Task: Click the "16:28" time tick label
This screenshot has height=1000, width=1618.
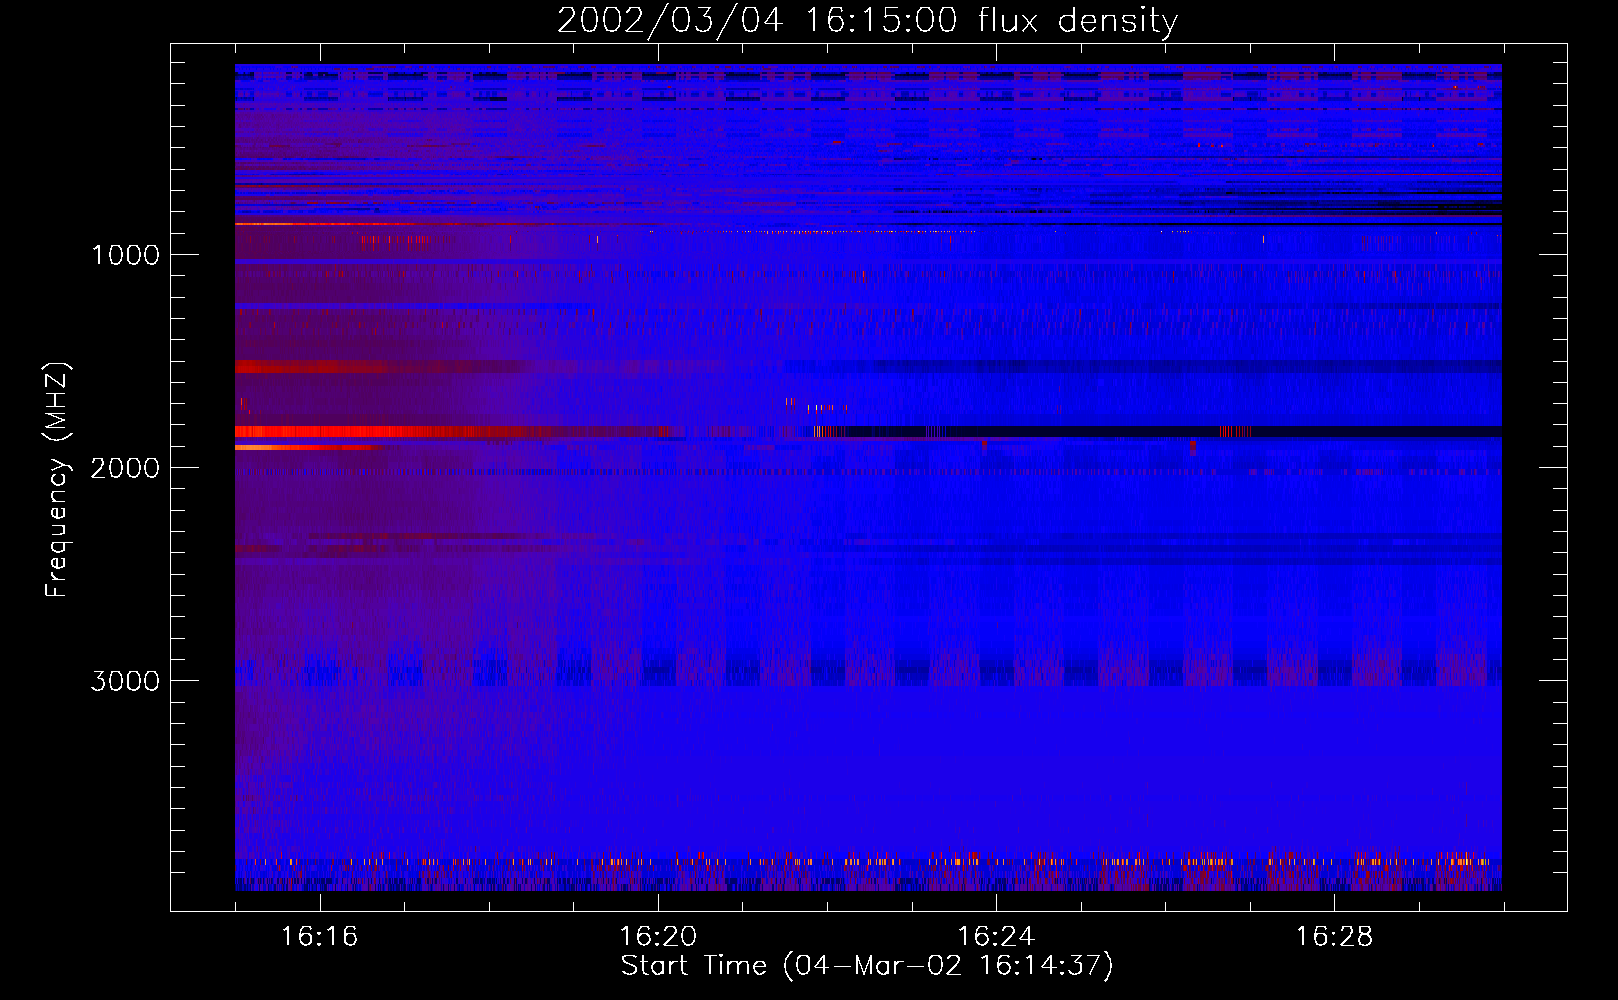Action: coord(1334,936)
